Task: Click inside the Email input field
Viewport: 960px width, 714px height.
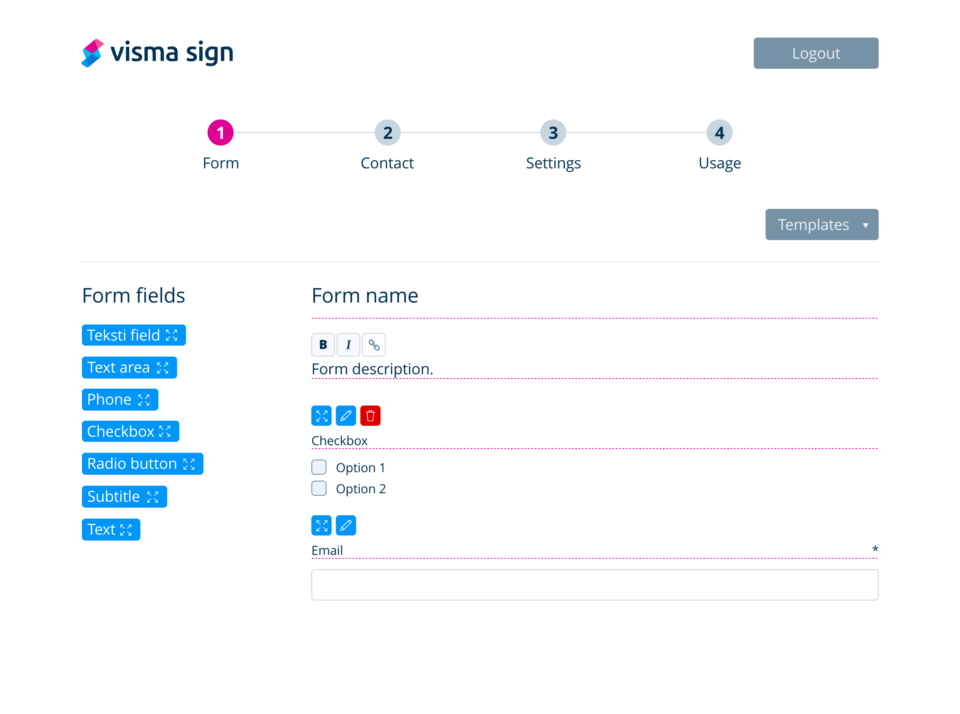Action: (x=594, y=584)
